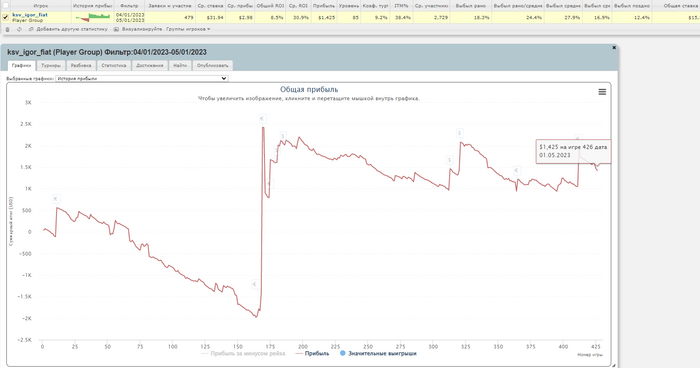The width and height of the screenshot is (700, 368).
Task: Switch to the 'Опубликовать' tab
Action: pos(212,65)
